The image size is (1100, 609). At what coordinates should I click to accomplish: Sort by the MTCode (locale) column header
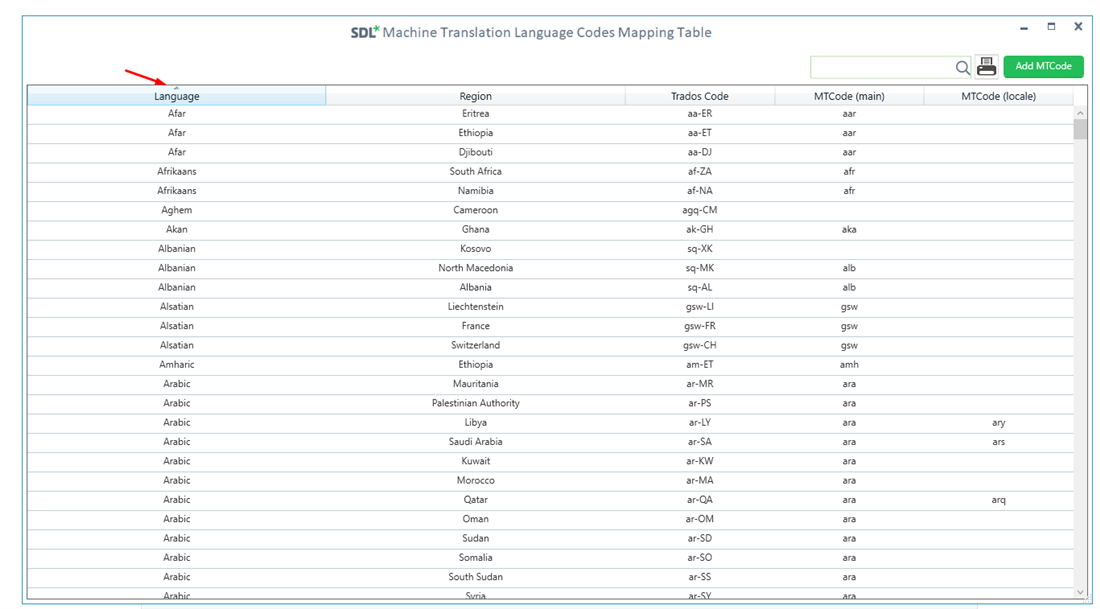tap(998, 96)
